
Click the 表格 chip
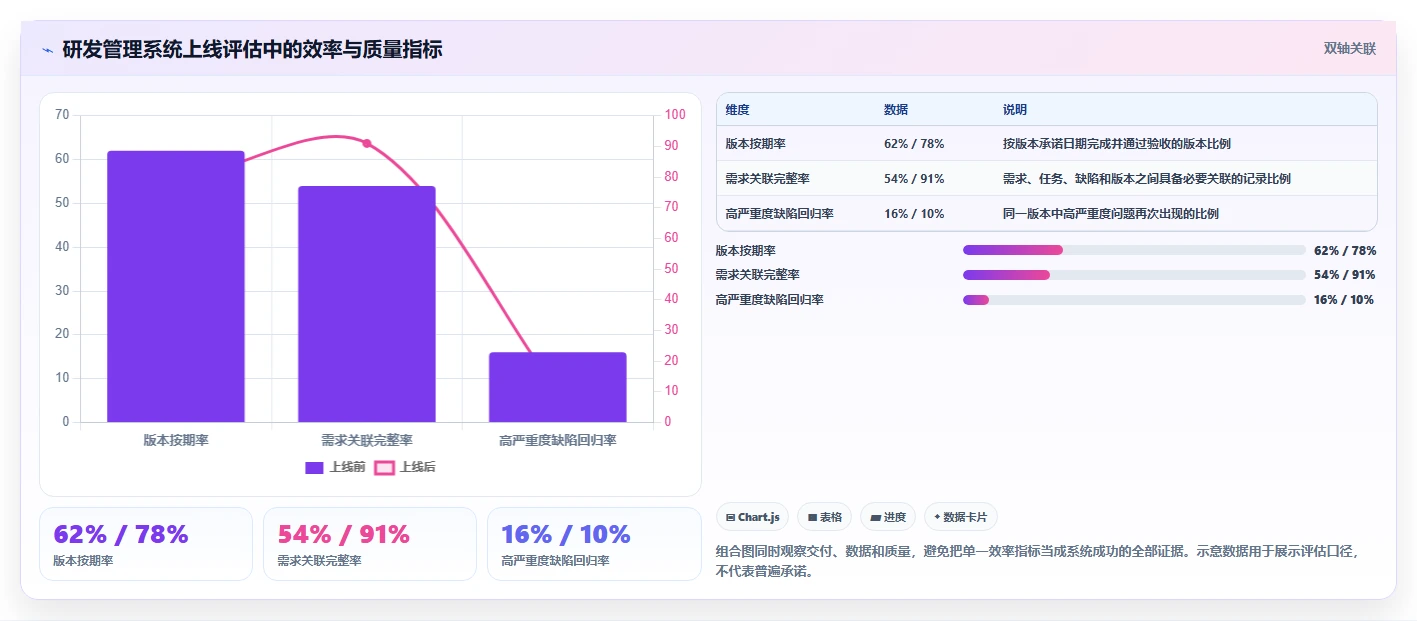tap(825, 517)
